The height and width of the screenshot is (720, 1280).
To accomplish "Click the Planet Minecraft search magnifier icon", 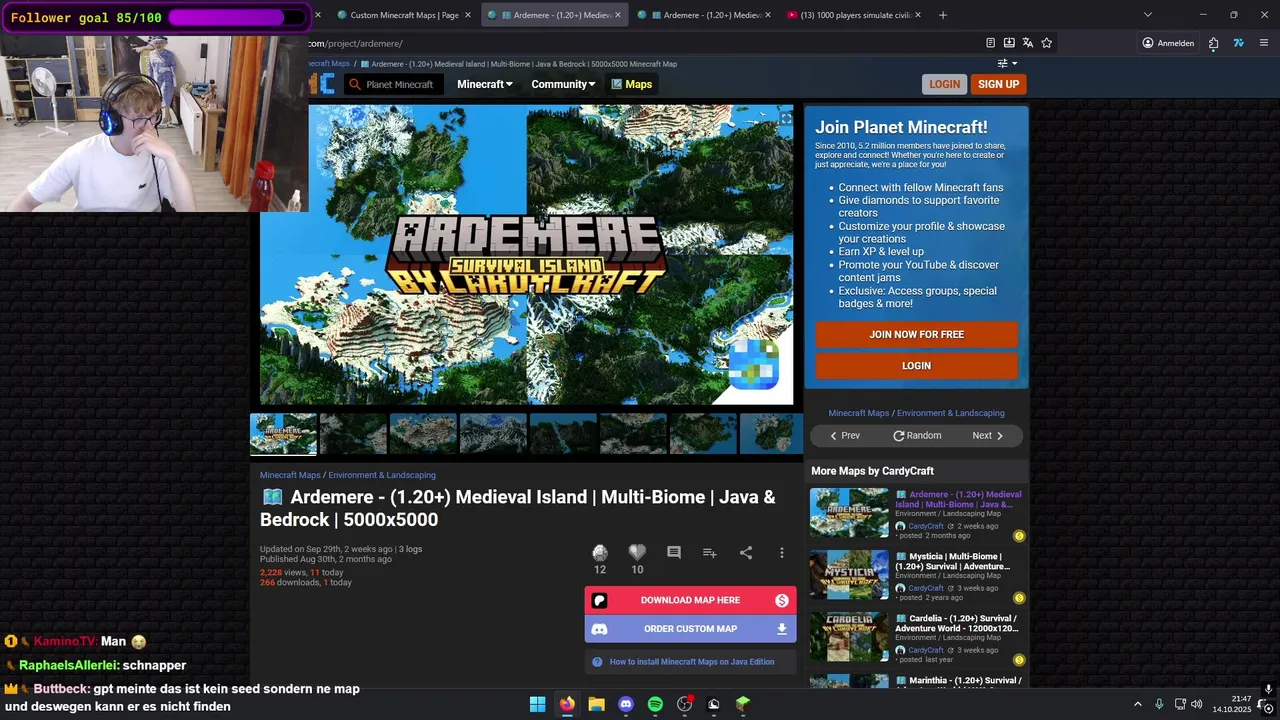I will click(x=354, y=84).
